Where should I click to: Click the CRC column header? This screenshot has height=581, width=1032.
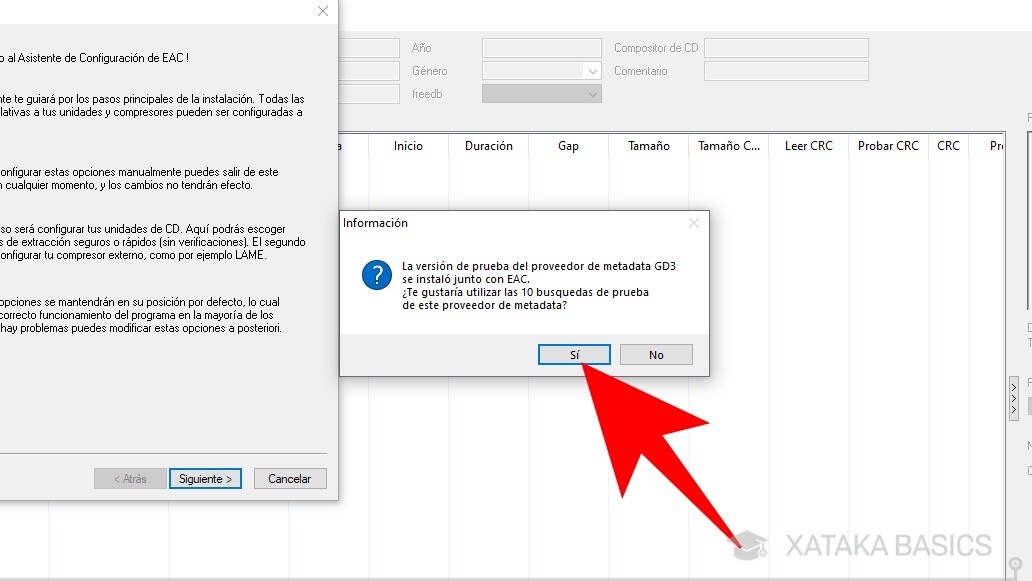[x=948, y=145]
